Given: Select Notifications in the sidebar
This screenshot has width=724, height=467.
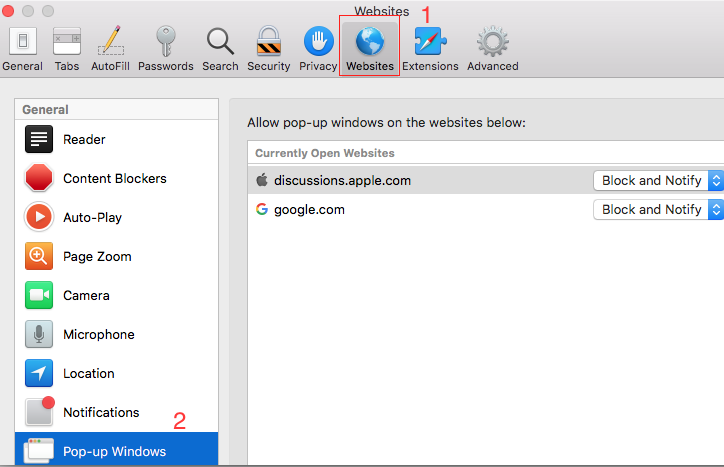Looking at the screenshot, I should [x=116, y=412].
